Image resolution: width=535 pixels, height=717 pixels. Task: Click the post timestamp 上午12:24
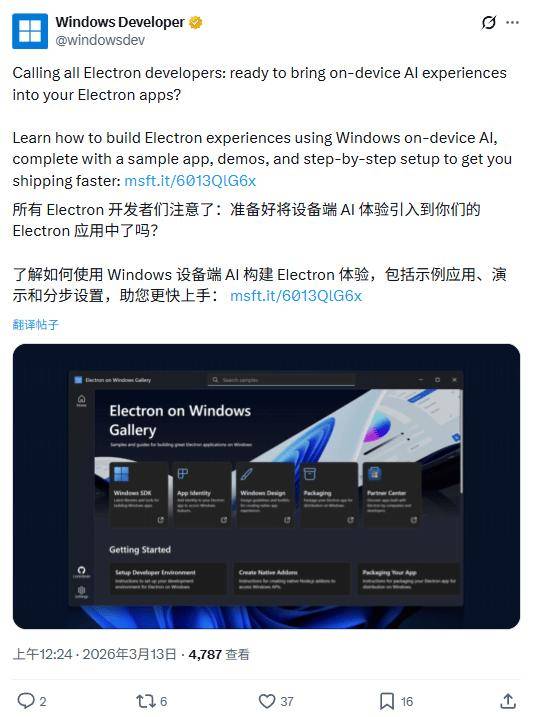(43, 654)
